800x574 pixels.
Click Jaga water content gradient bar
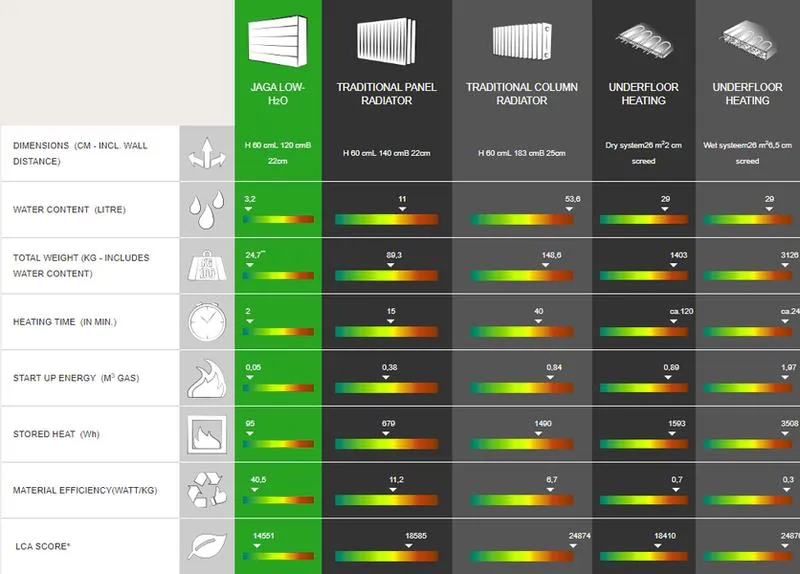click(x=278, y=219)
